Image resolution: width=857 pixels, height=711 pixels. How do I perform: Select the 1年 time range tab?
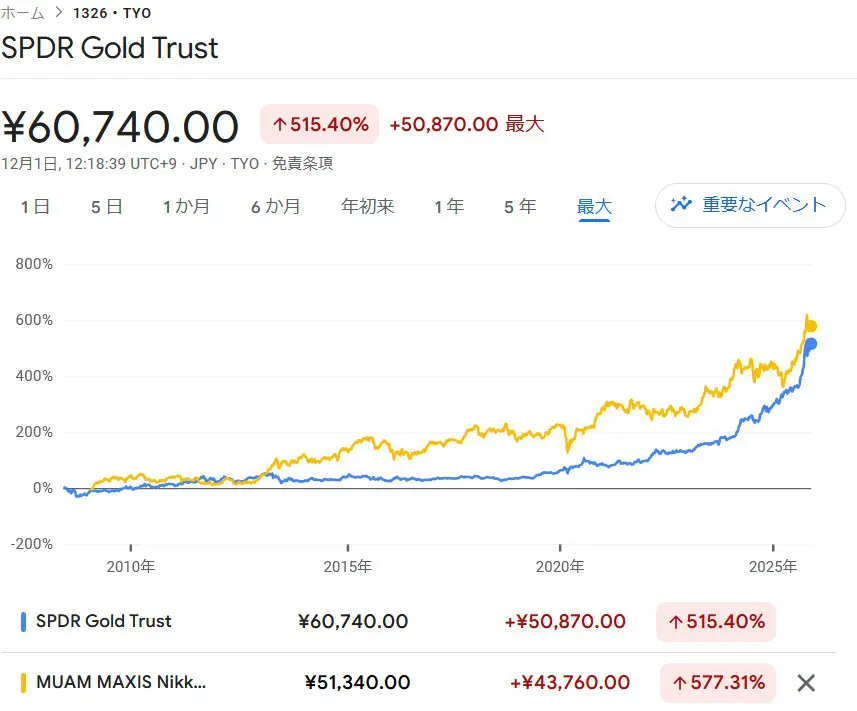(449, 207)
